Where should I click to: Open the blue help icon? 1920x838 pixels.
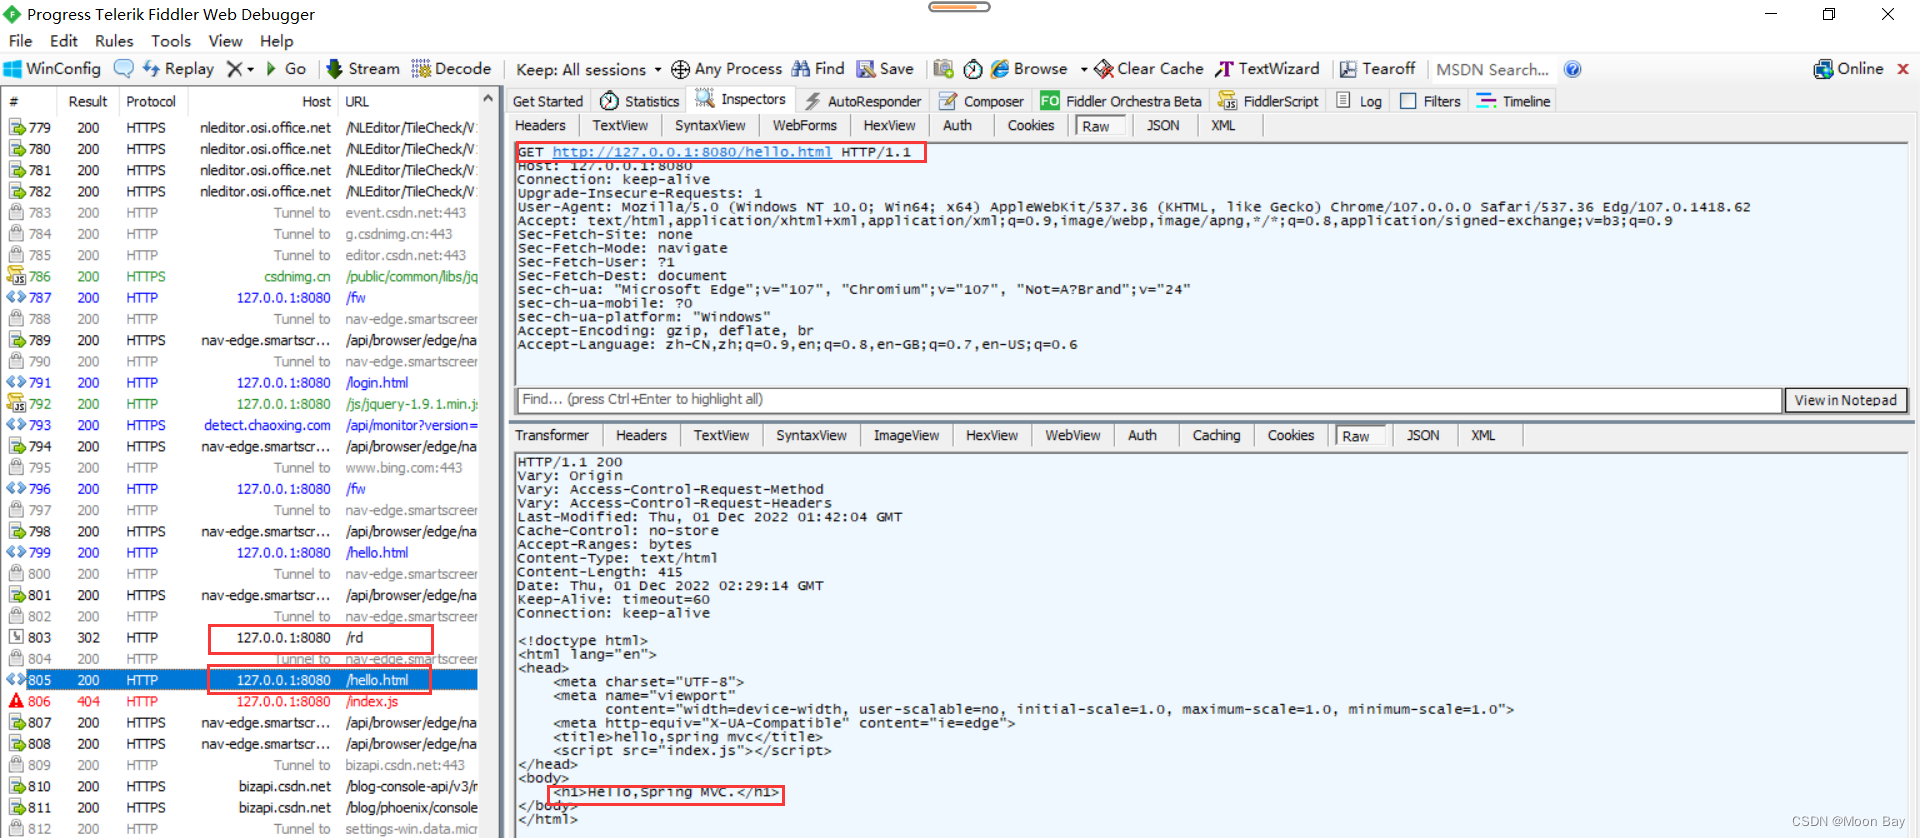coord(1572,69)
